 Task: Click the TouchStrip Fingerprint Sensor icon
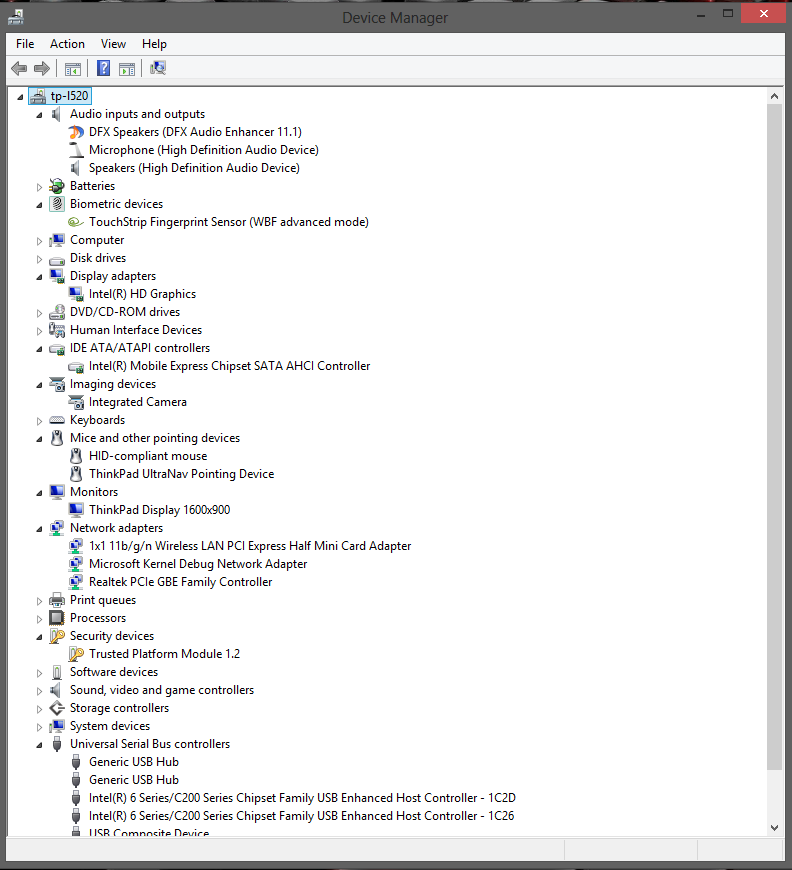tap(75, 222)
